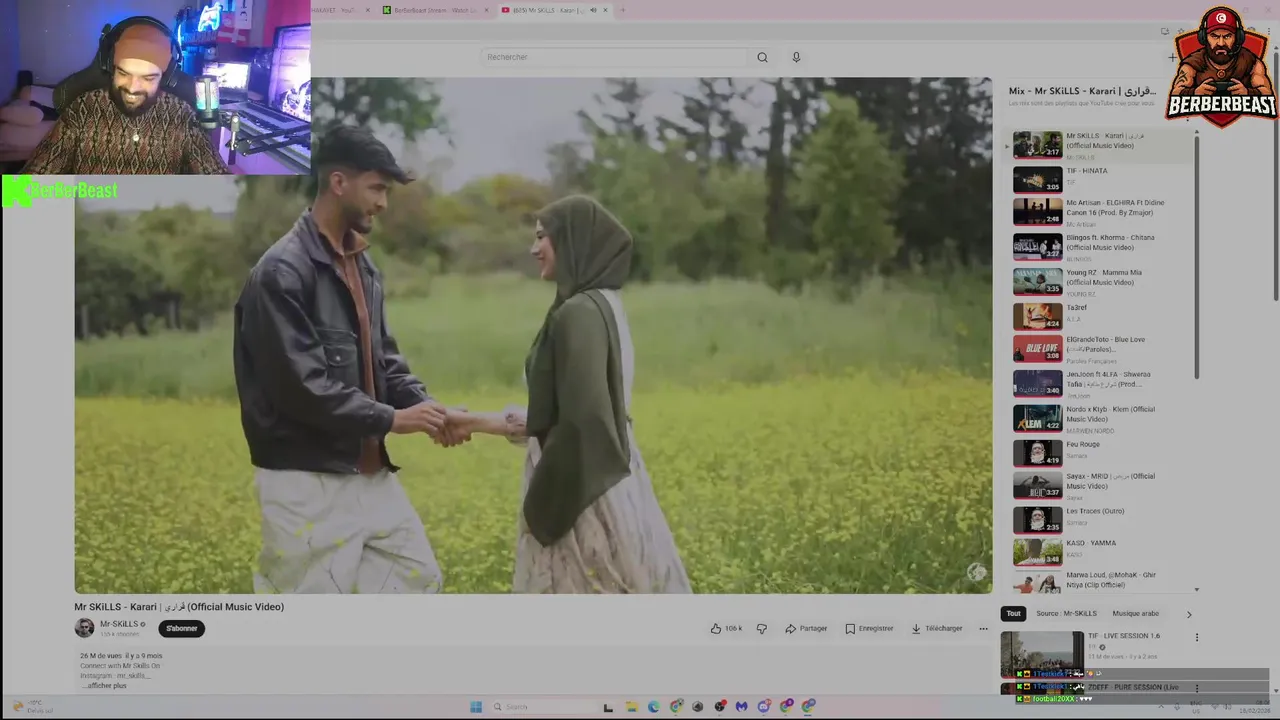Click the YouTube search magnifier icon
This screenshot has width=1280, height=720.
point(762,57)
